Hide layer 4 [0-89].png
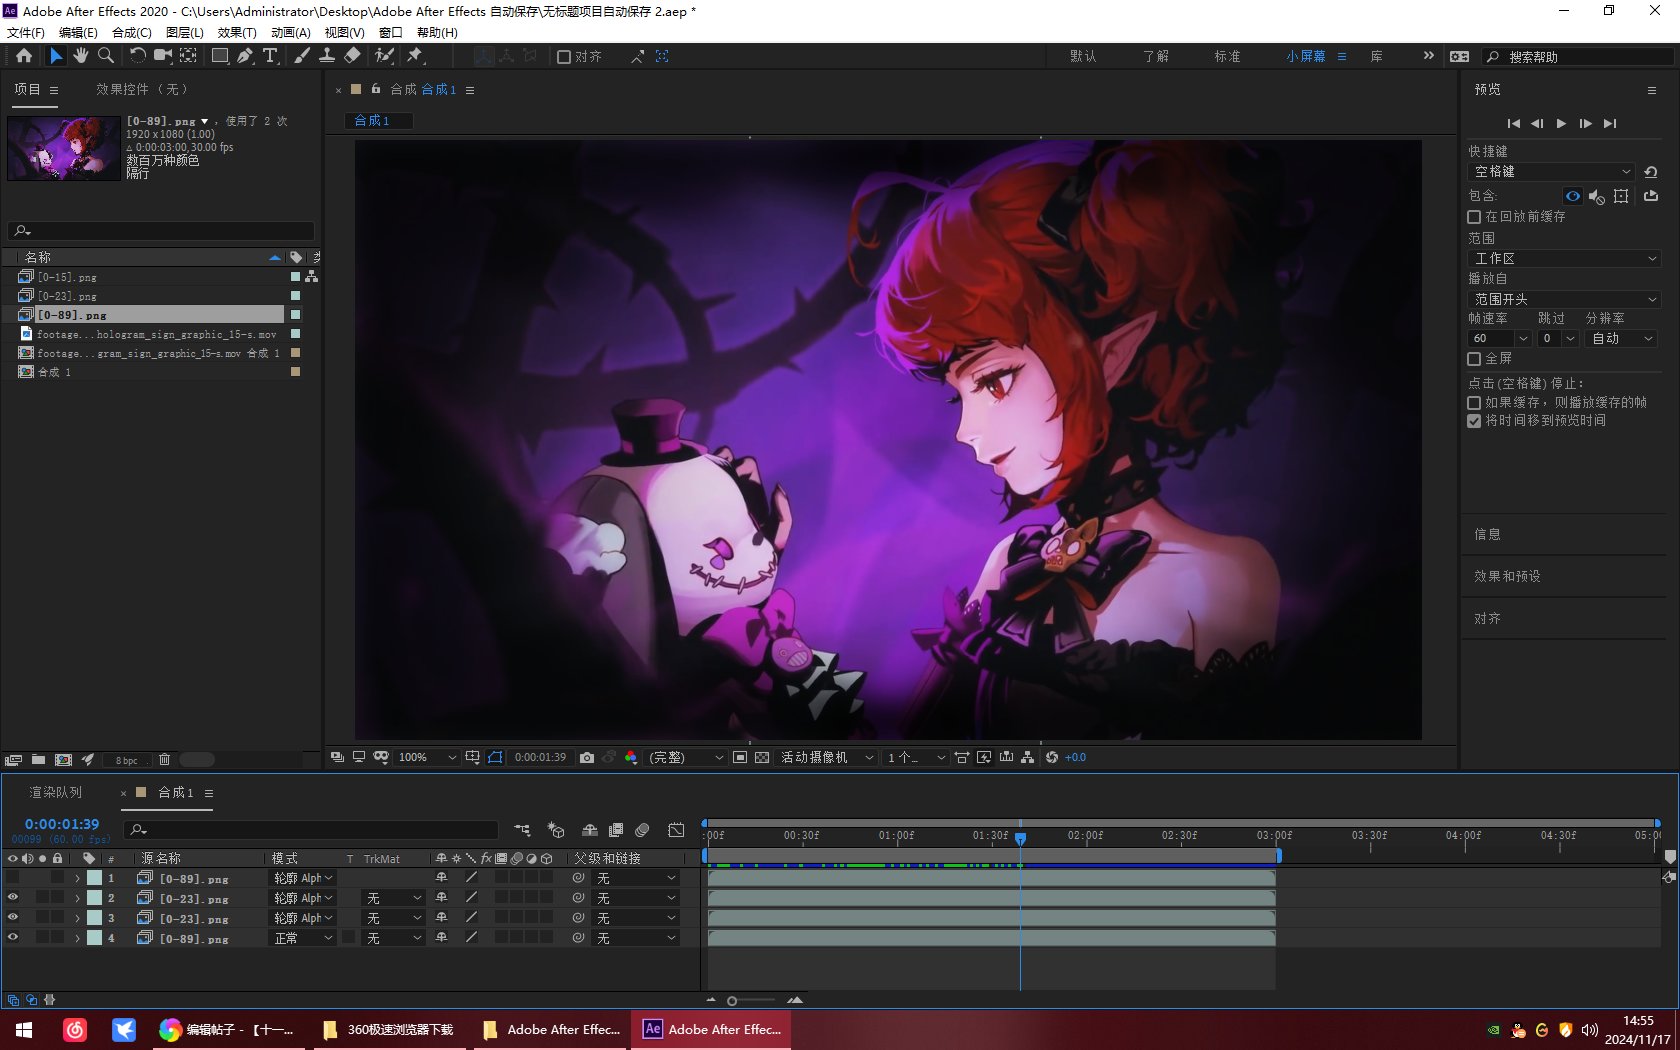 (13, 938)
